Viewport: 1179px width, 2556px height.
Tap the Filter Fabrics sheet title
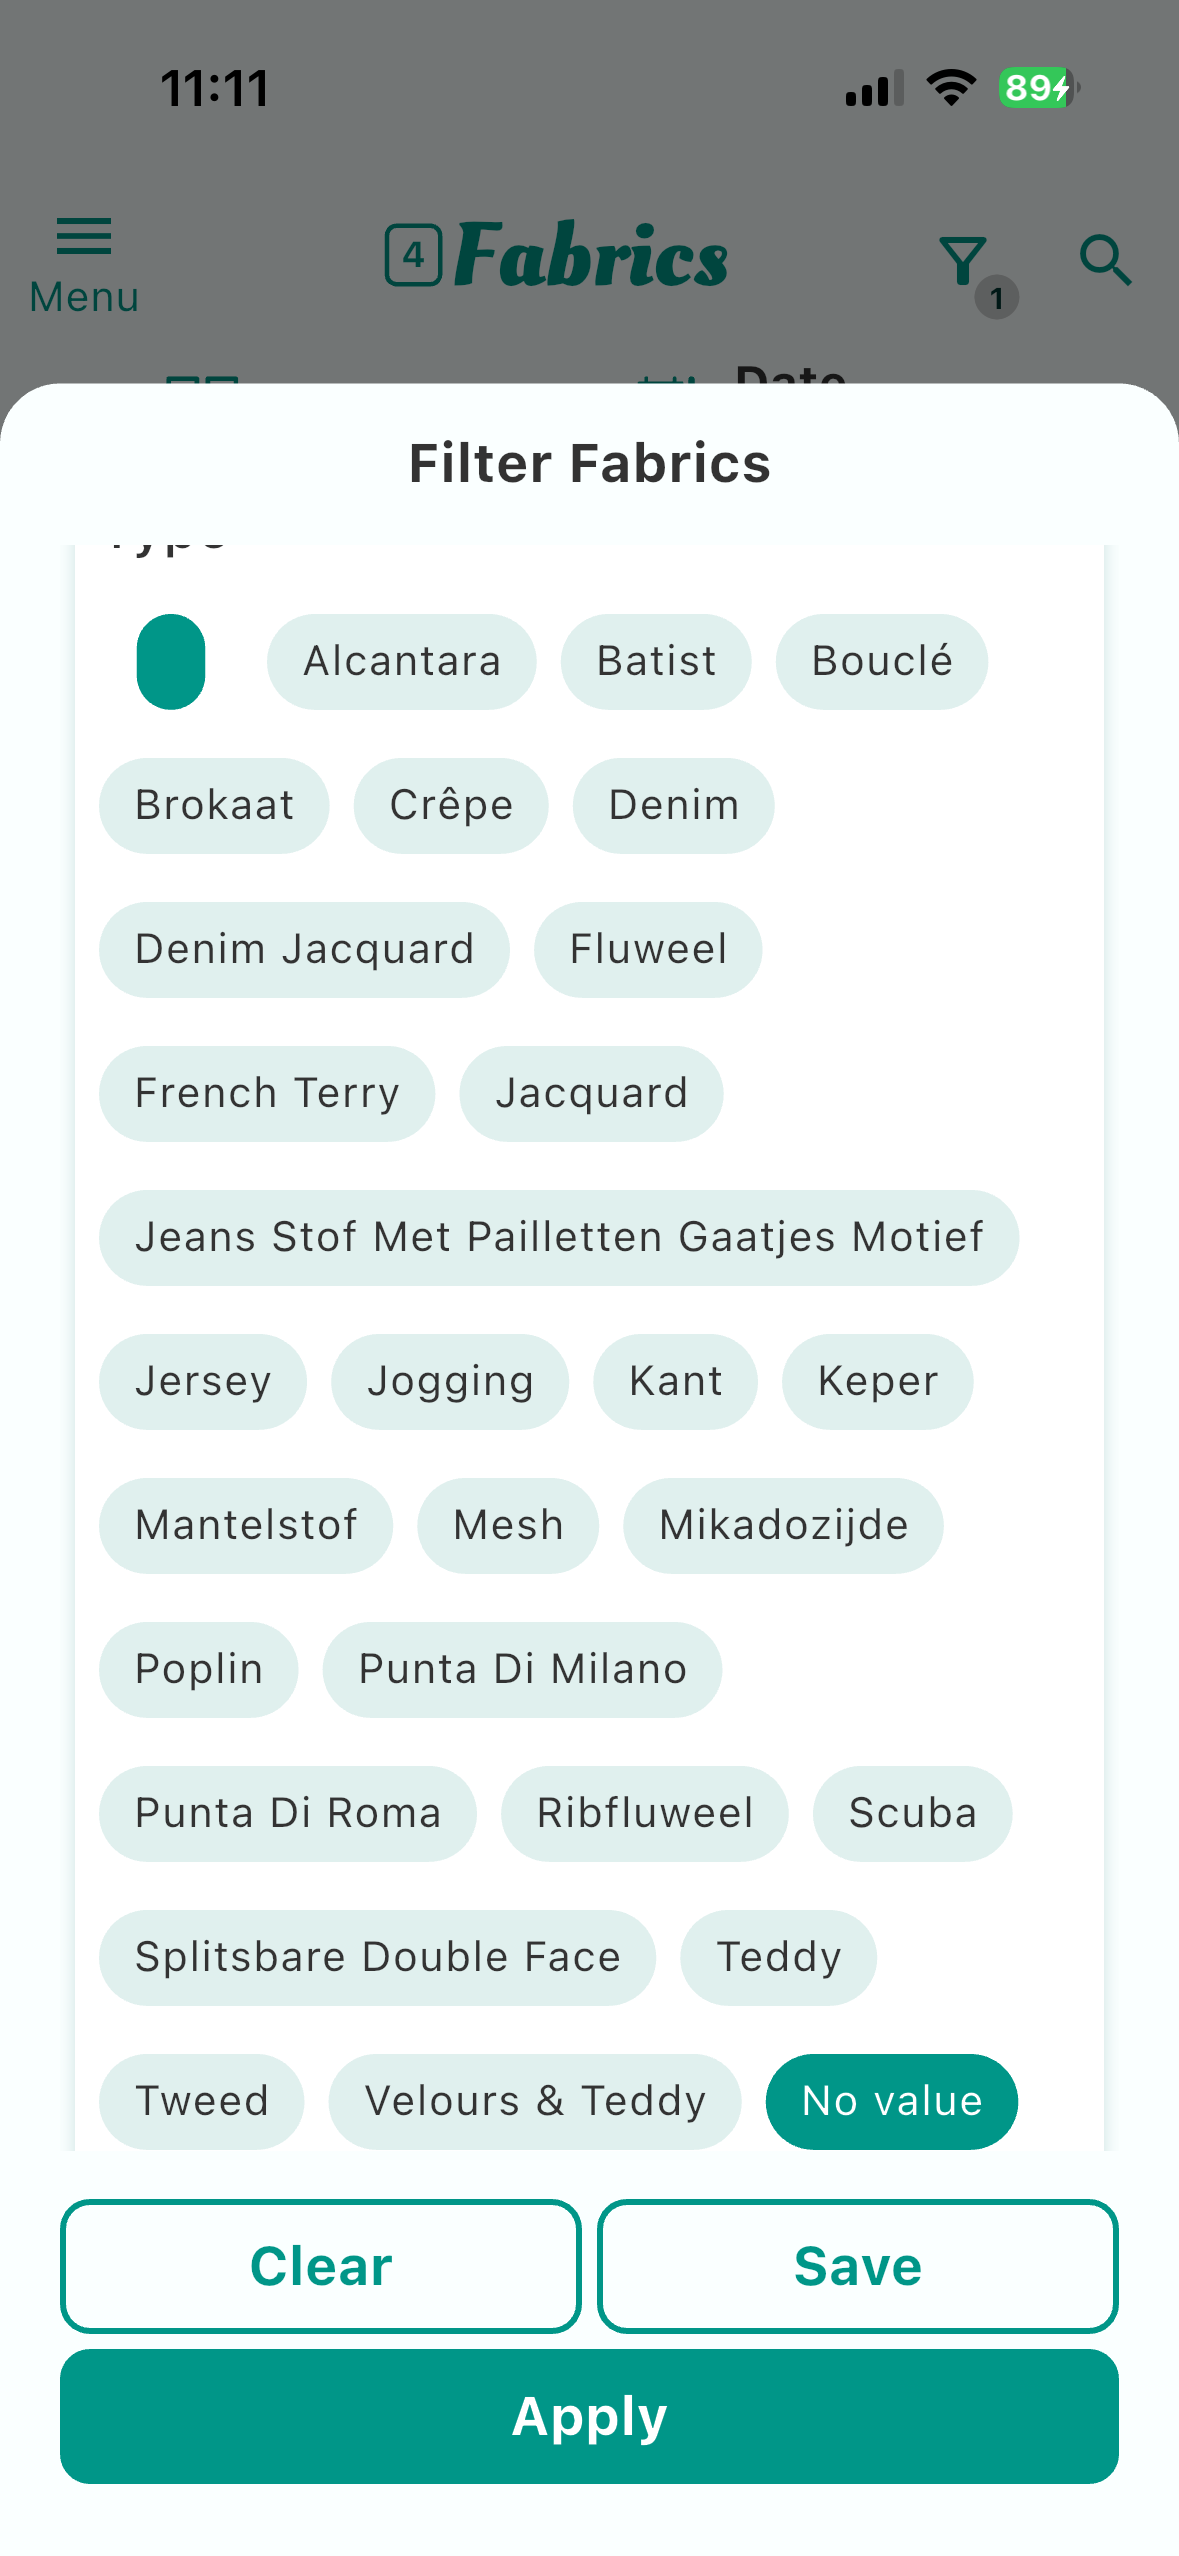click(590, 463)
